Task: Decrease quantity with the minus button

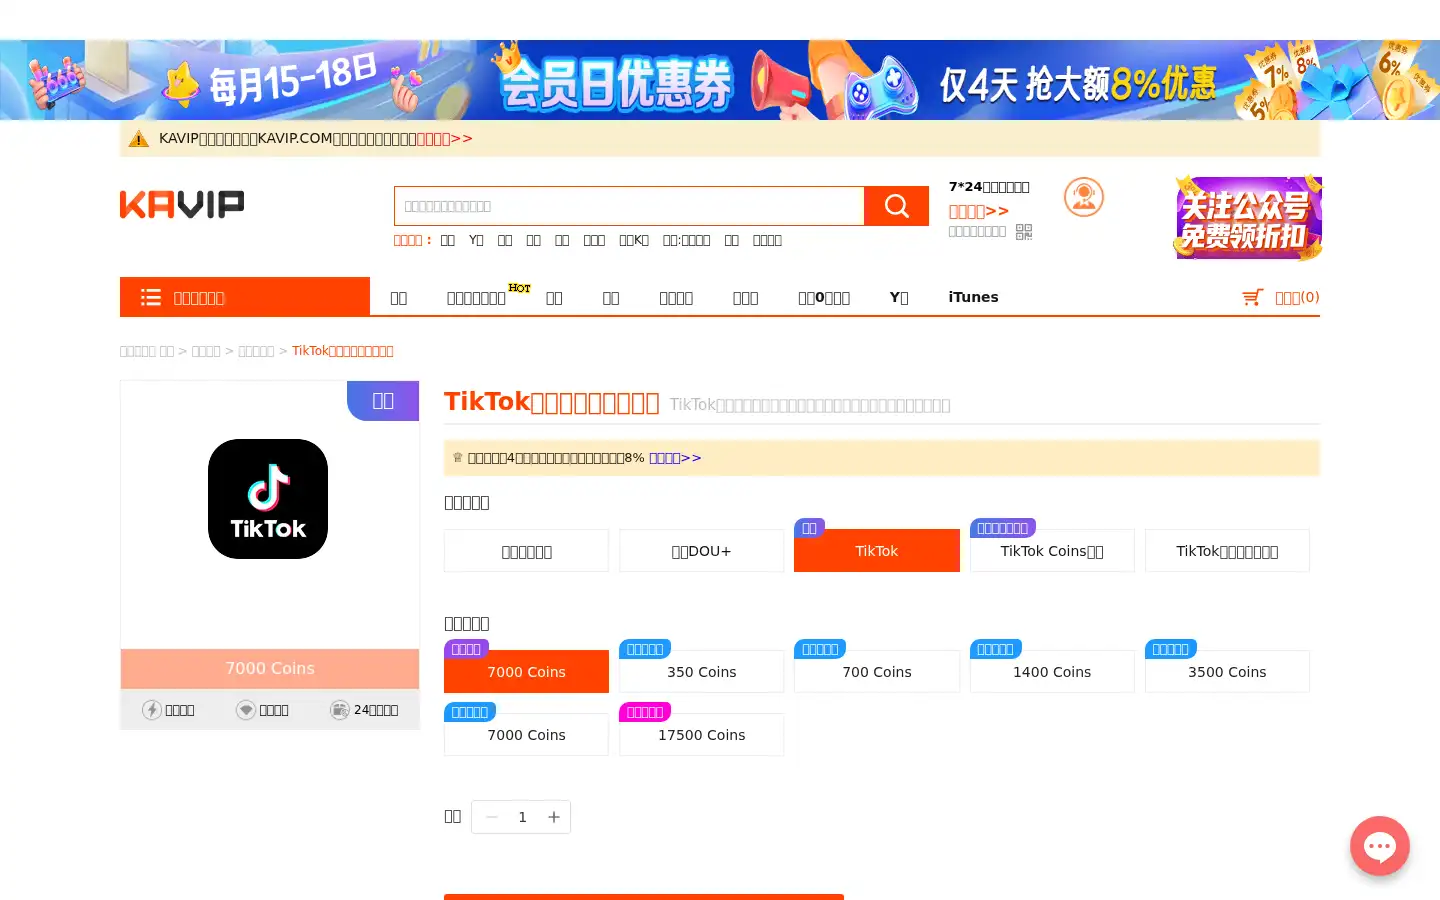Action: [x=491, y=817]
